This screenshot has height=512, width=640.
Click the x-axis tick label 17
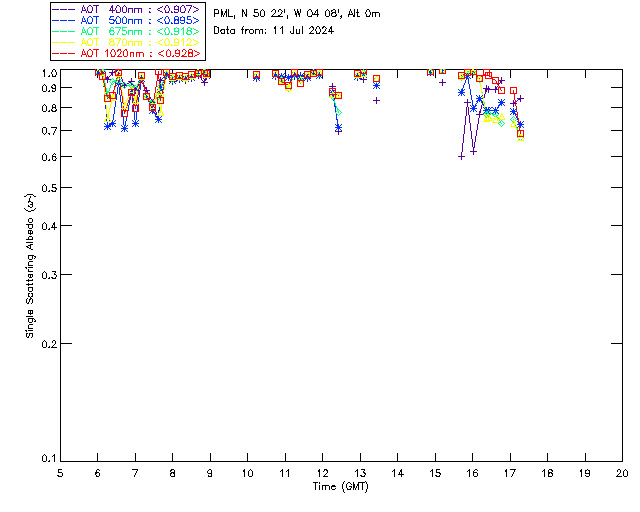(510, 473)
